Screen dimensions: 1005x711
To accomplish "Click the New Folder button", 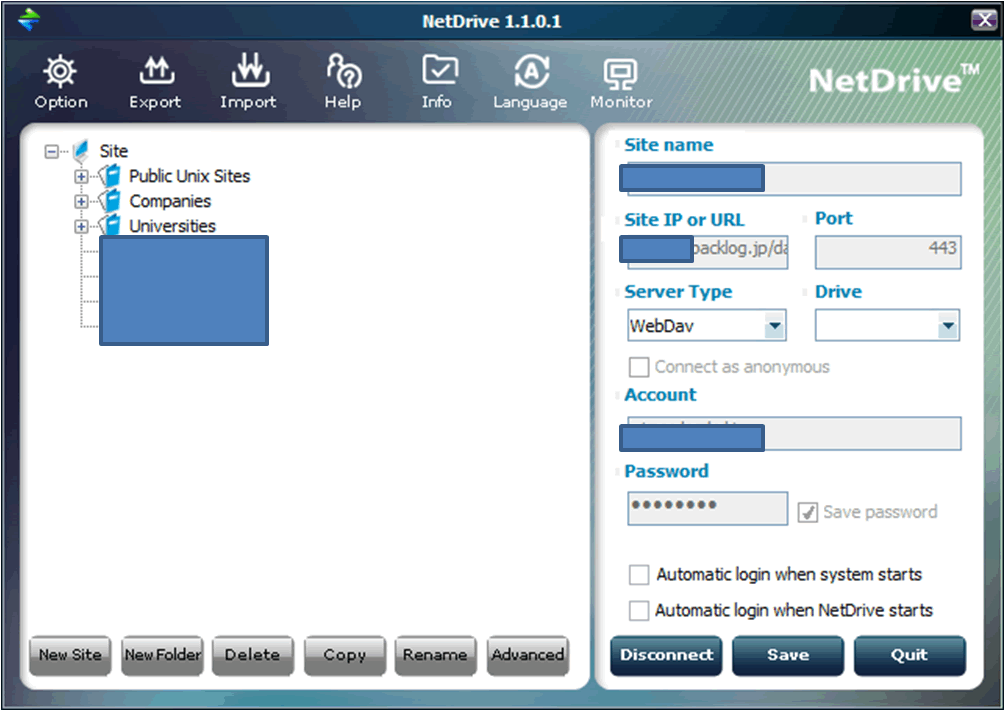I will (163, 655).
